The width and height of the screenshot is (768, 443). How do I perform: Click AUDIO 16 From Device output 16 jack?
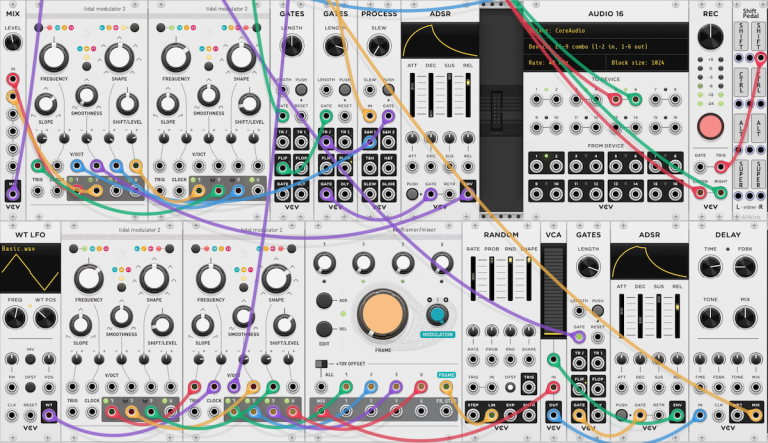675,194
